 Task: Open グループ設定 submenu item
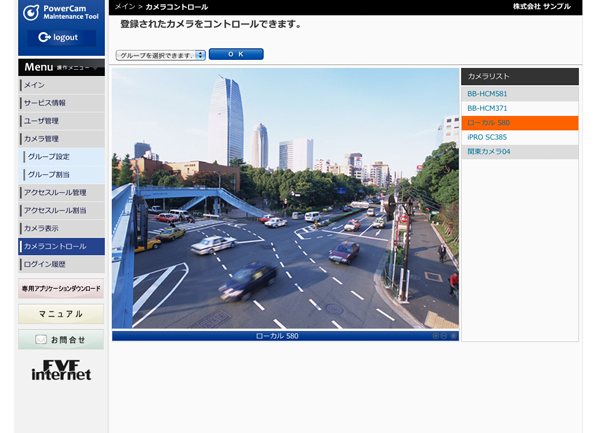click(63, 157)
